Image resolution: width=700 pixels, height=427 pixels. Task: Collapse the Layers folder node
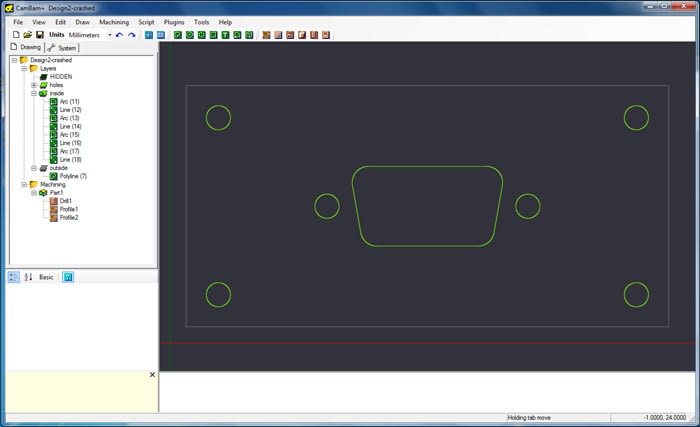pyautogui.click(x=24, y=68)
